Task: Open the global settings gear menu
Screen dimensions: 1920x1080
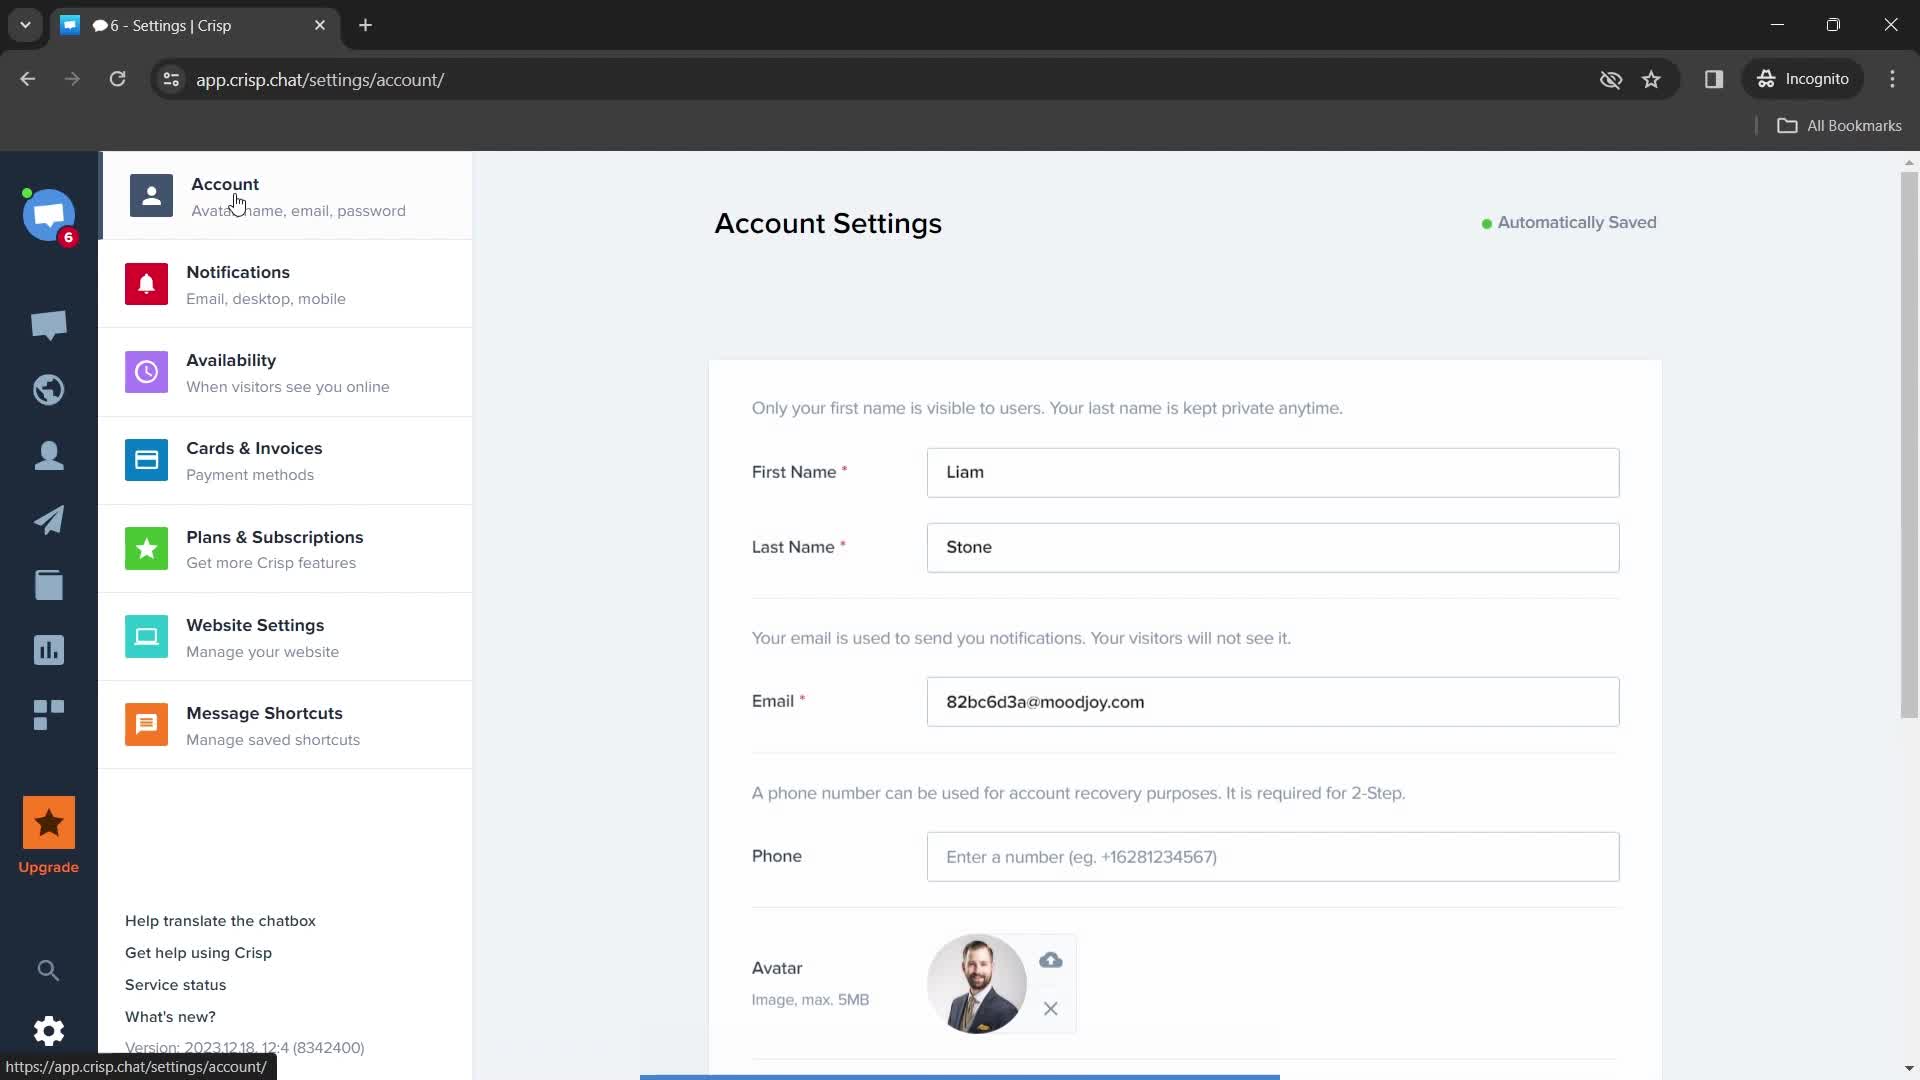Action: coord(47,1031)
